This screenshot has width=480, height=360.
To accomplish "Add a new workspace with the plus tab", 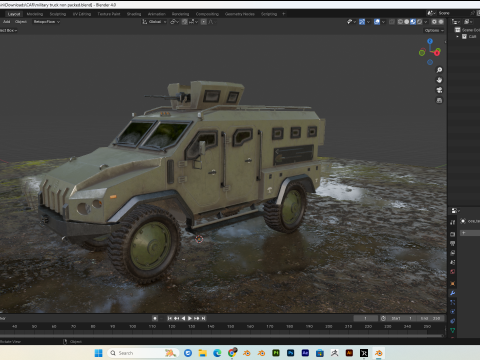I will pyautogui.click(x=284, y=14).
